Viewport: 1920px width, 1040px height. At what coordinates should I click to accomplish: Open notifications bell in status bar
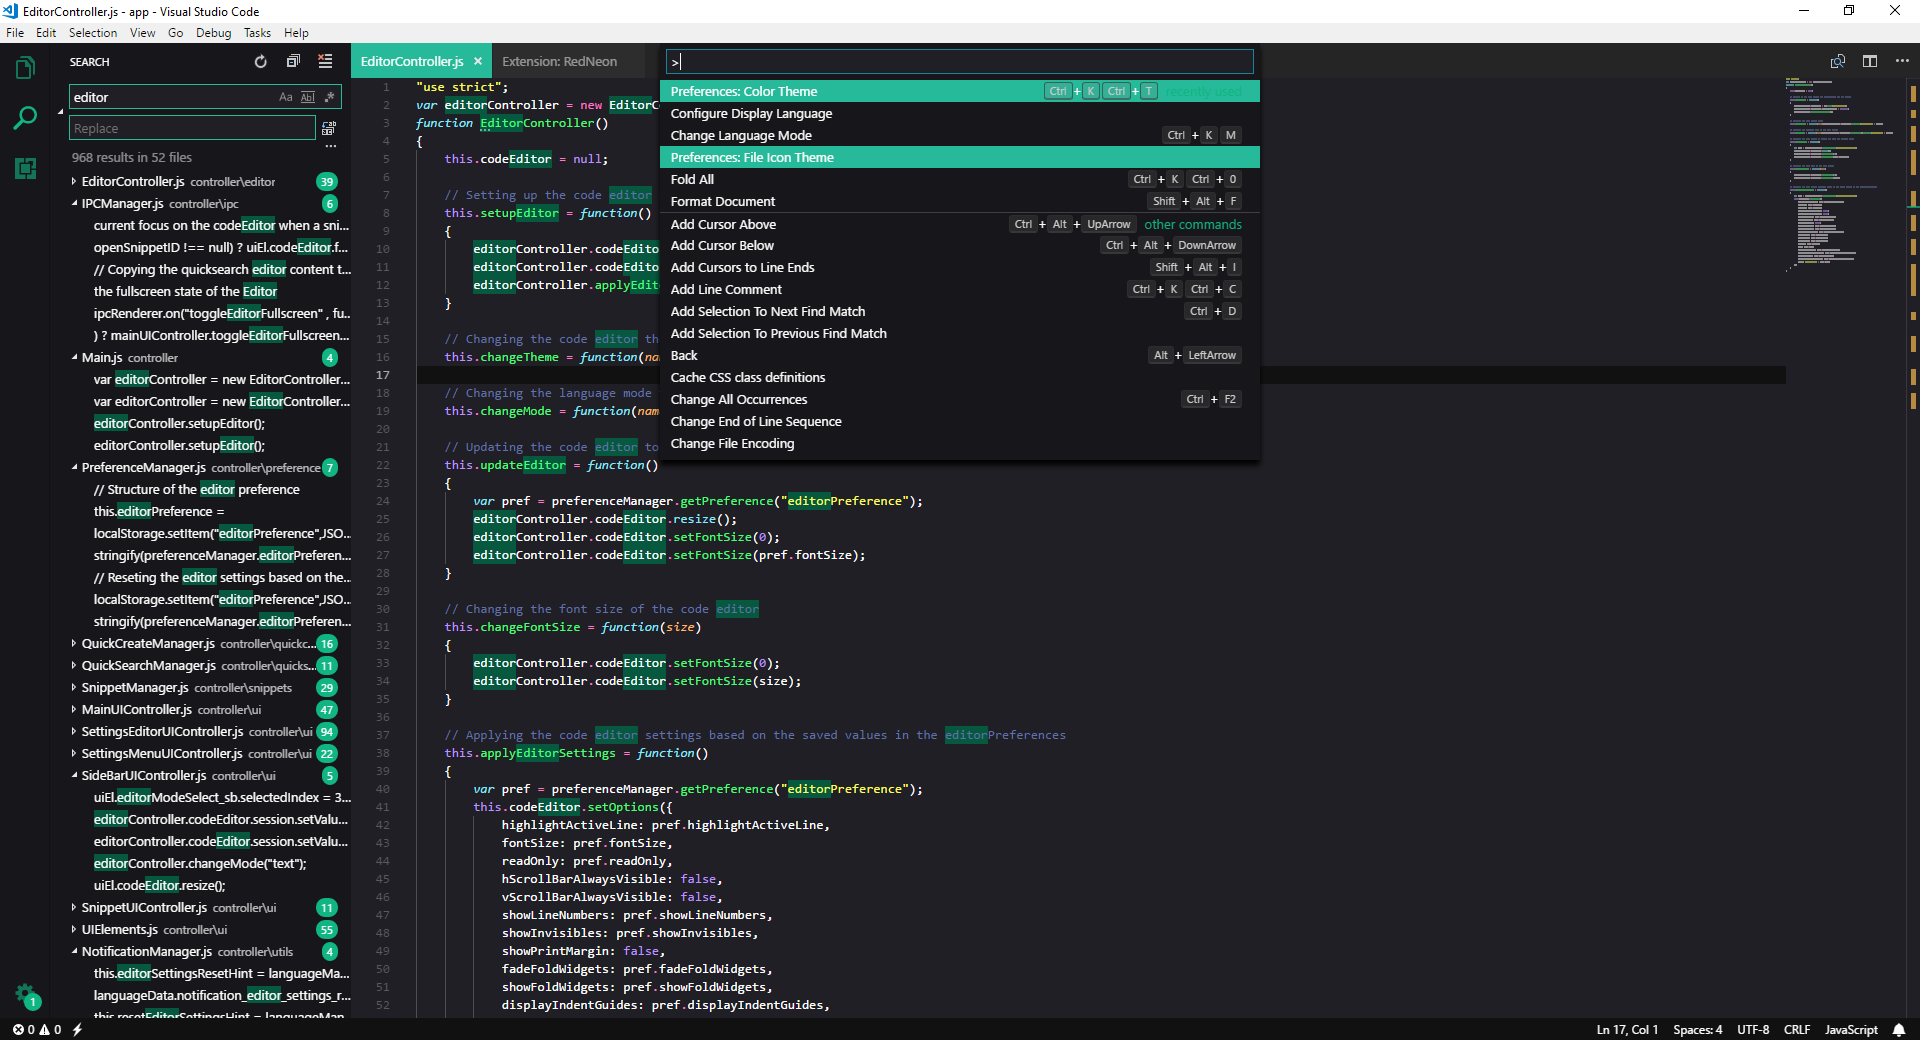click(1899, 1029)
